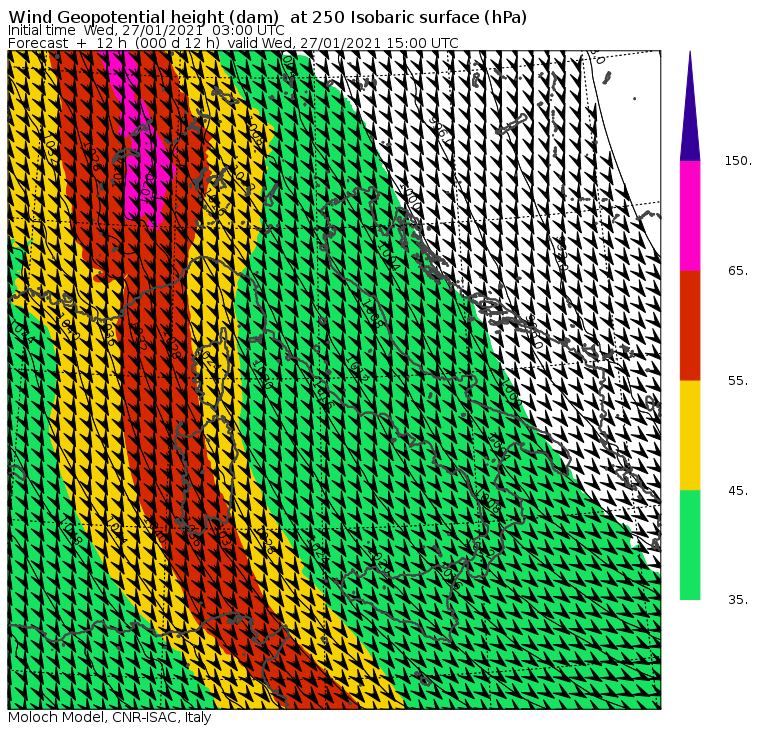The width and height of the screenshot is (760, 731).
Task: Click the colorbar label '45.'
Action: pyautogui.click(x=739, y=491)
